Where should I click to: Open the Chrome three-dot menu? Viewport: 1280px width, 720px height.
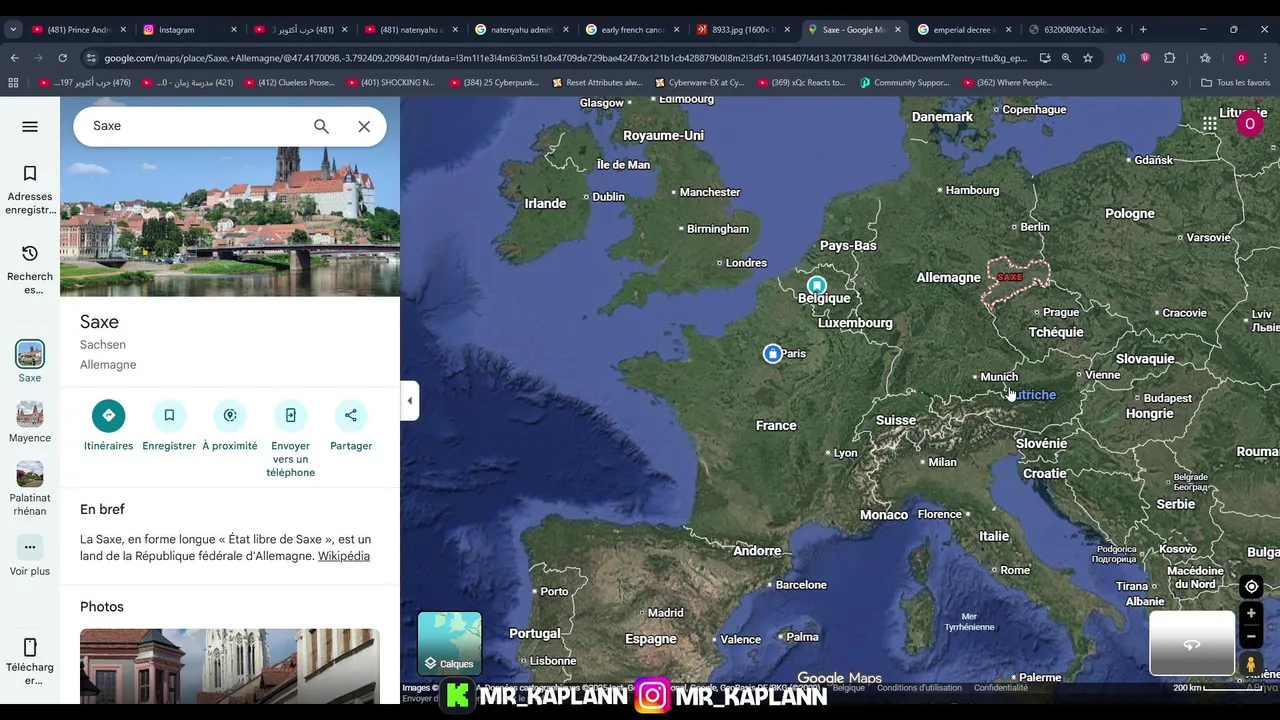click(1266, 58)
